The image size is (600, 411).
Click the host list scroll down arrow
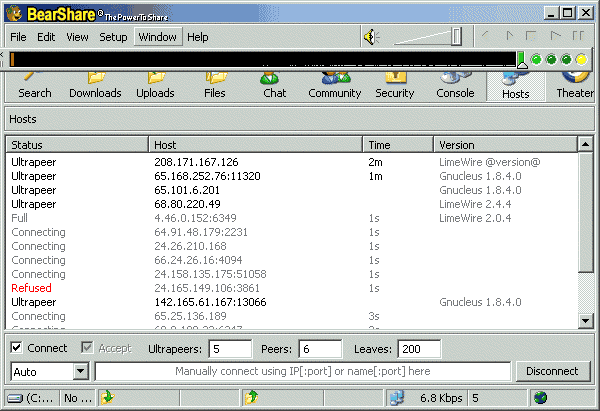pyautogui.click(x=585, y=320)
